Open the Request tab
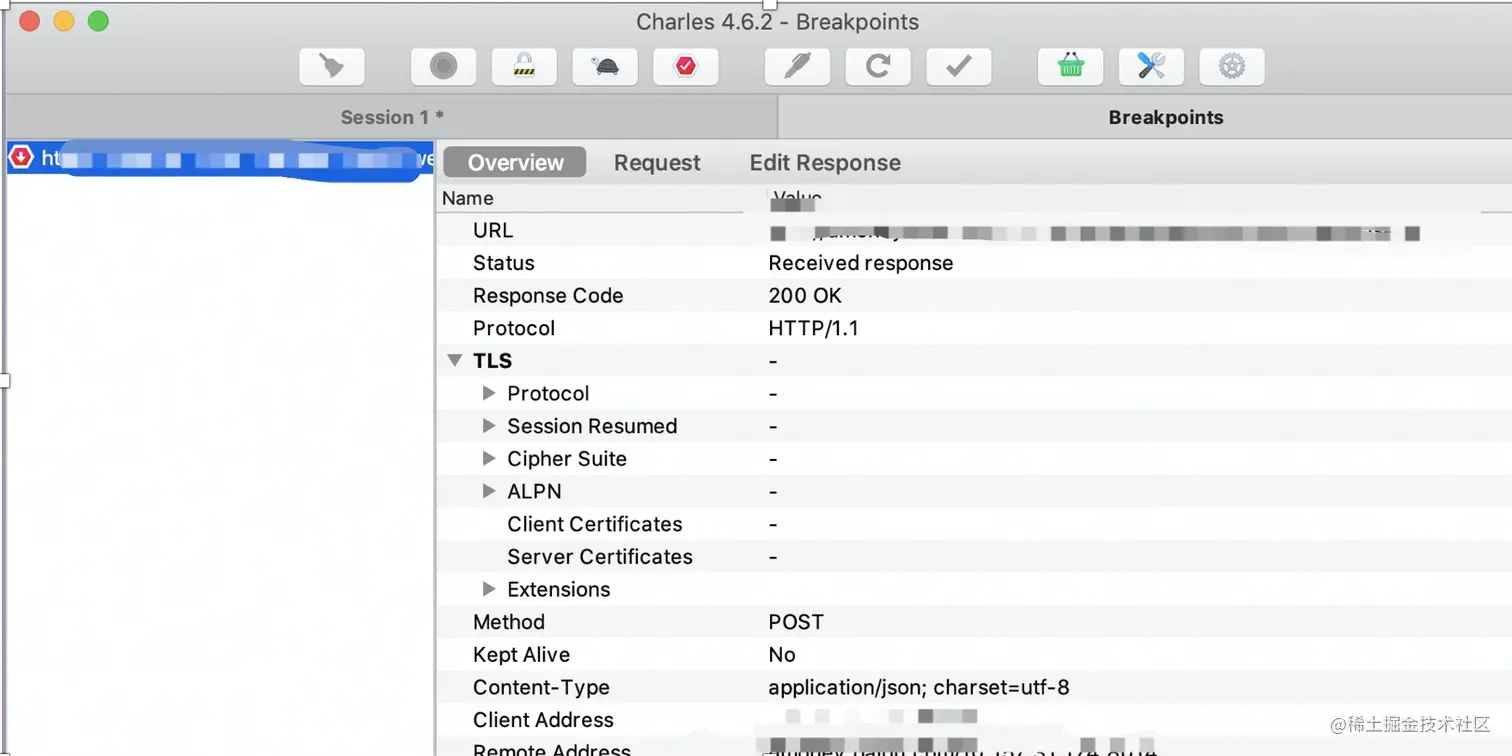This screenshot has width=1512, height=756. pos(657,162)
